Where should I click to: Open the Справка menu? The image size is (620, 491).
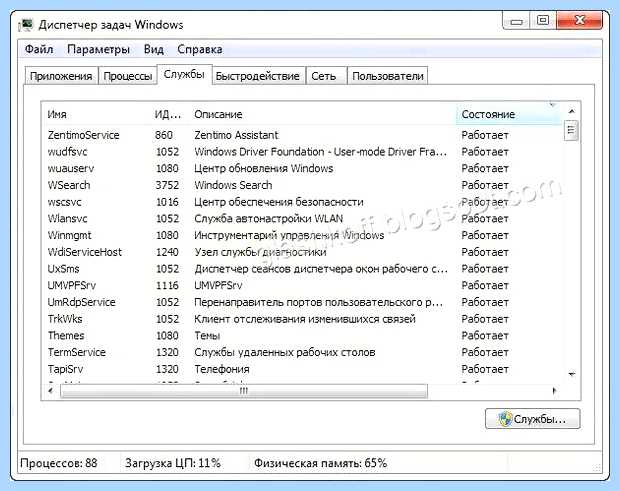(x=200, y=49)
